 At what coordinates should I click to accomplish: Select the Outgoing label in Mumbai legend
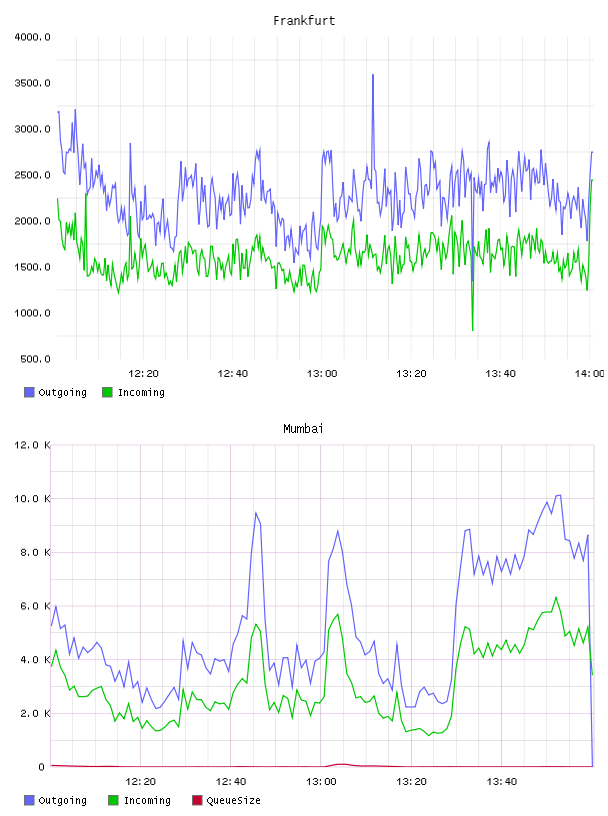pyautogui.click(x=62, y=800)
